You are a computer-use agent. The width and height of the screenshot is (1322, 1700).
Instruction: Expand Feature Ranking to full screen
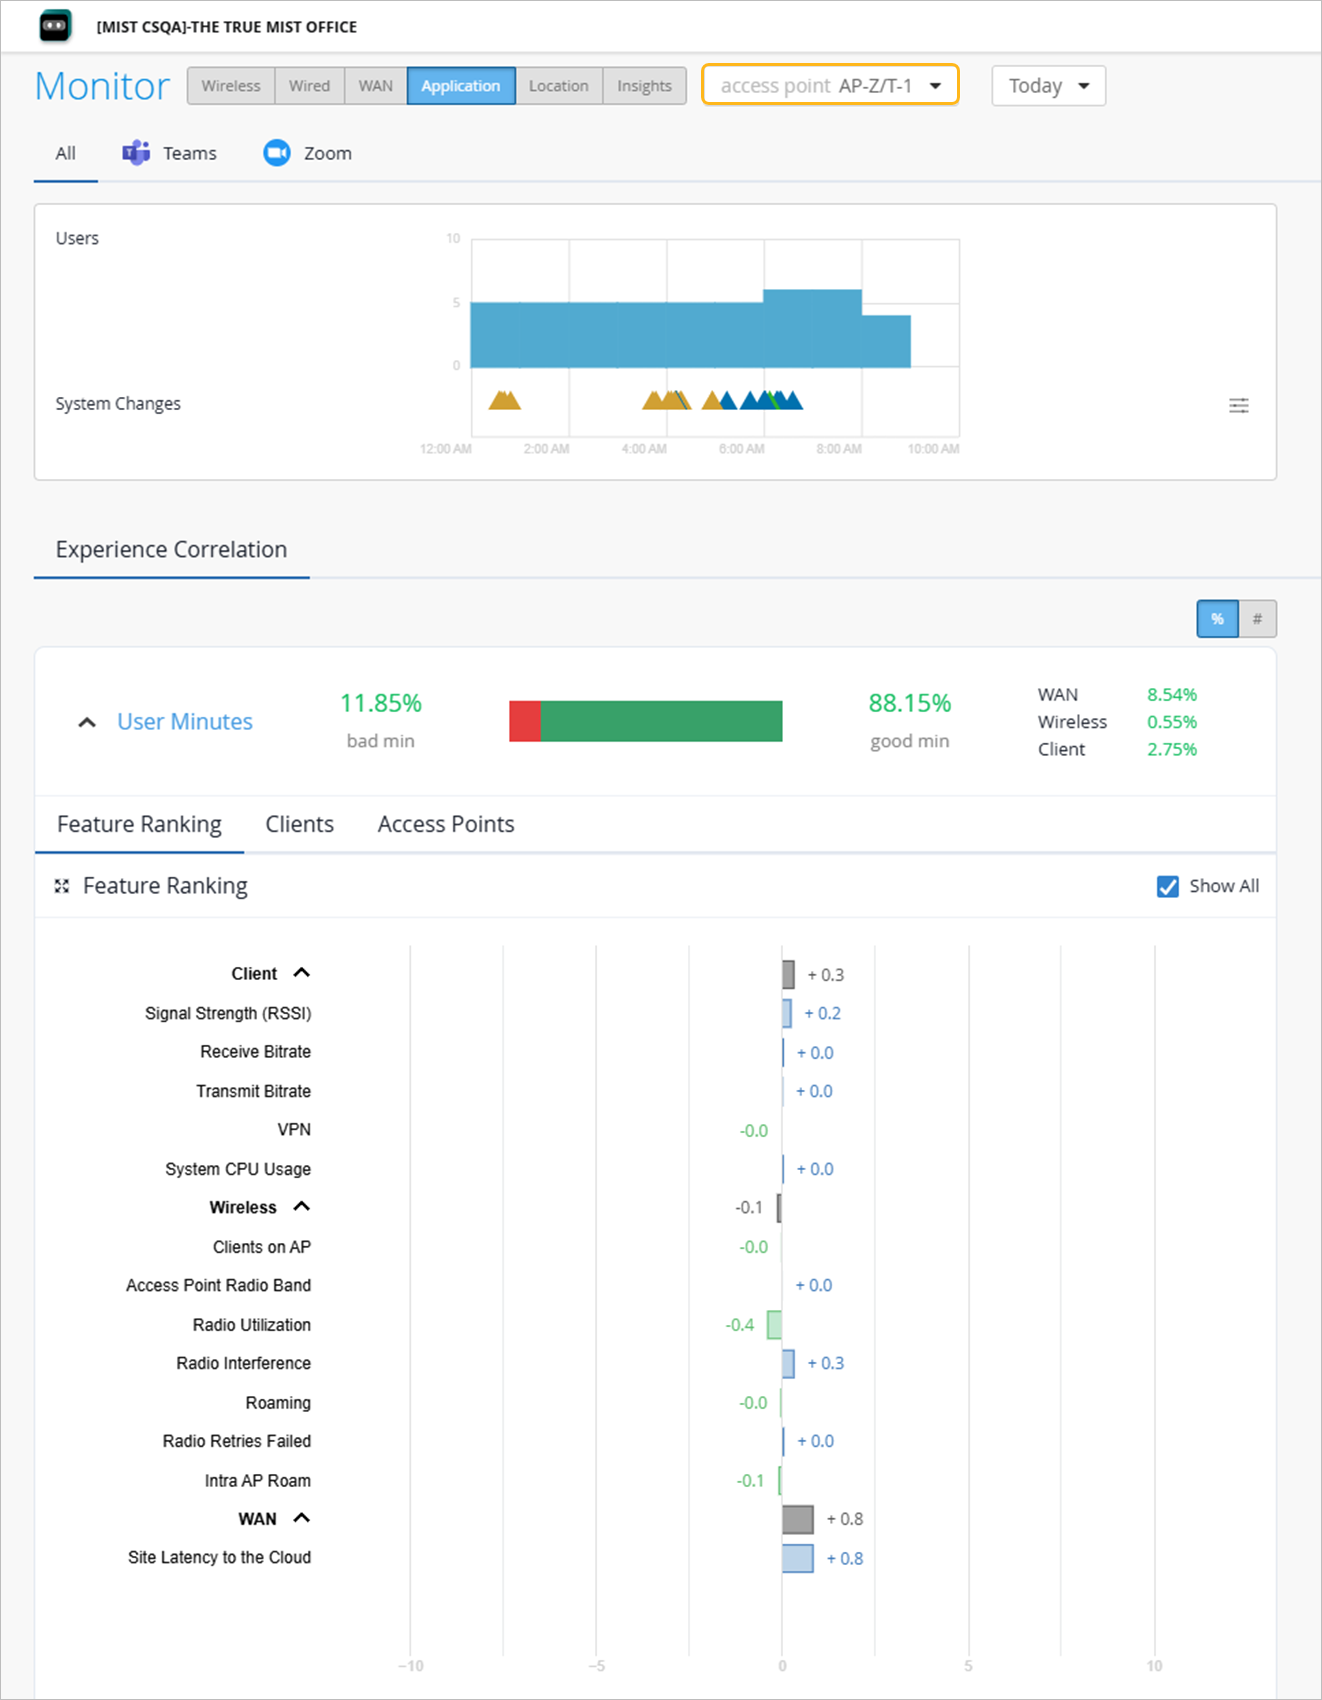pyautogui.click(x=62, y=886)
